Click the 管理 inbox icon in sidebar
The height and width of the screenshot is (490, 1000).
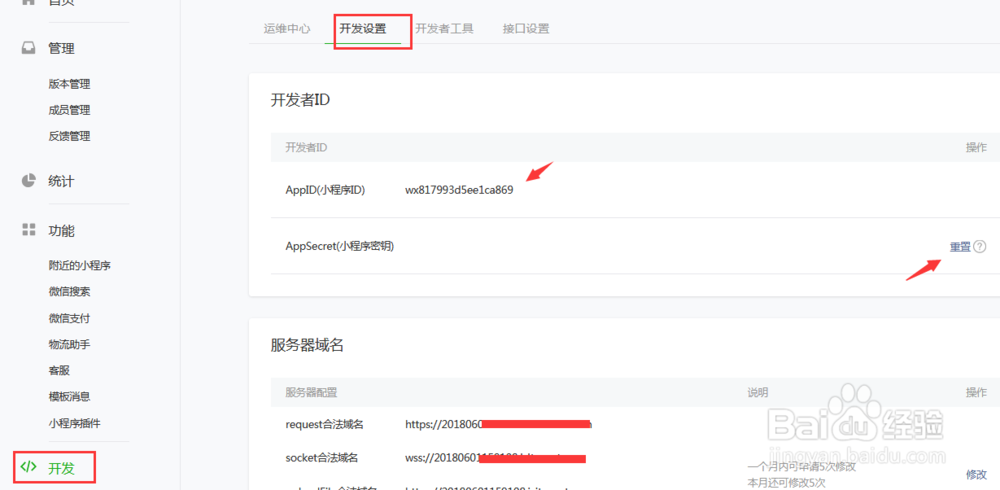click(28, 48)
